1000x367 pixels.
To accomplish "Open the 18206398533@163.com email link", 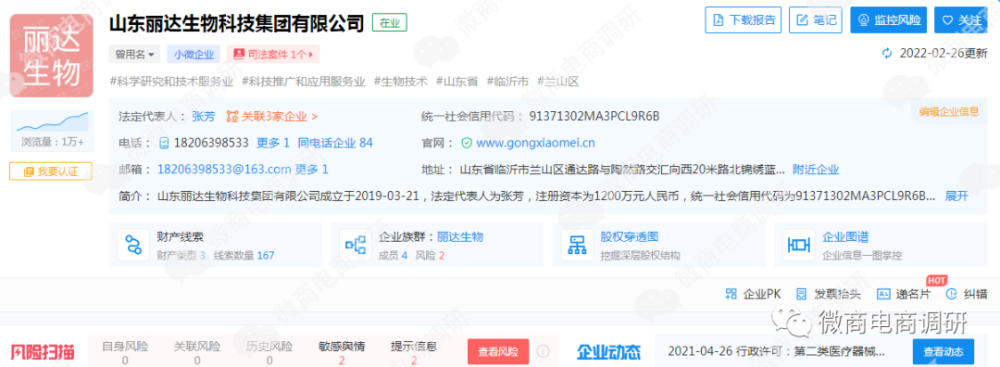I will (224, 169).
